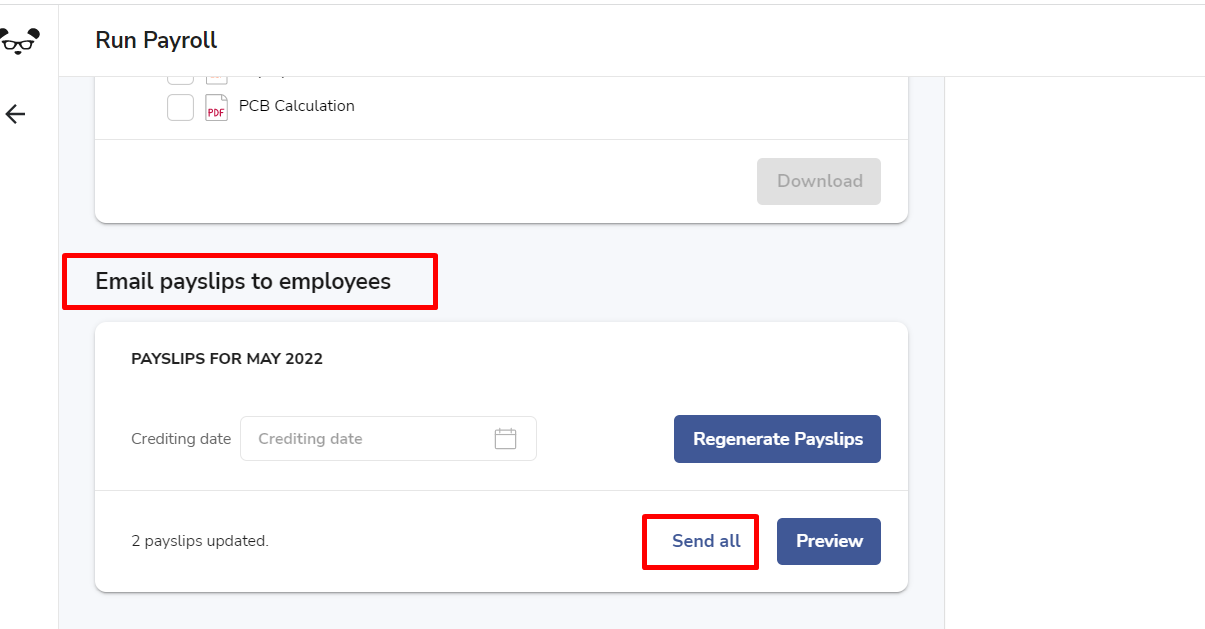Click the Run Payroll page title

(156, 40)
